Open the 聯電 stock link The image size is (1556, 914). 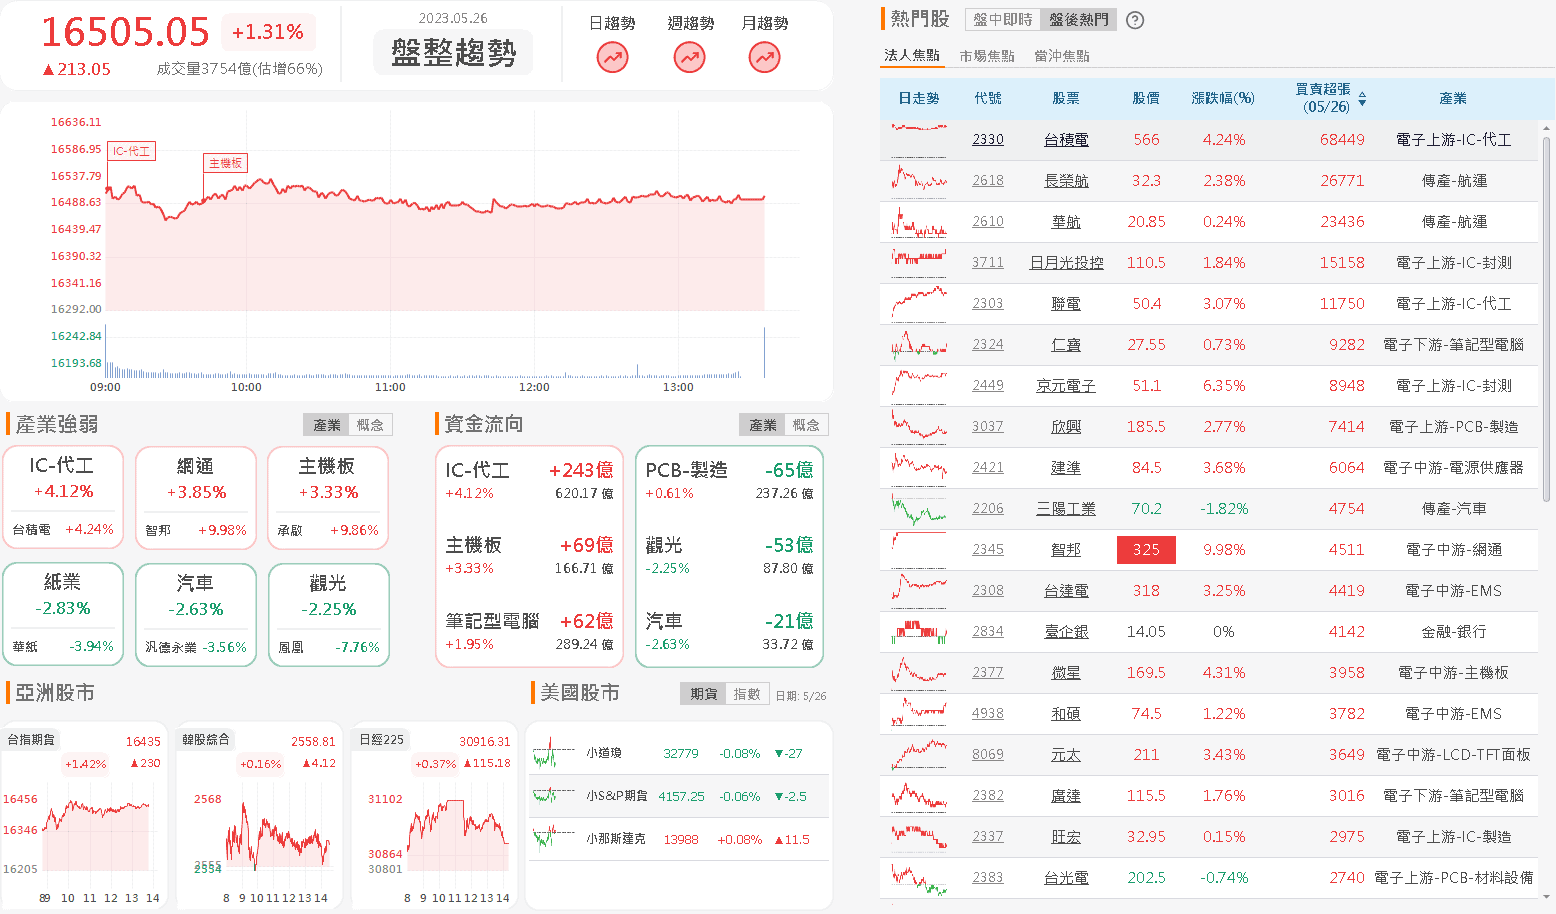click(x=1066, y=304)
